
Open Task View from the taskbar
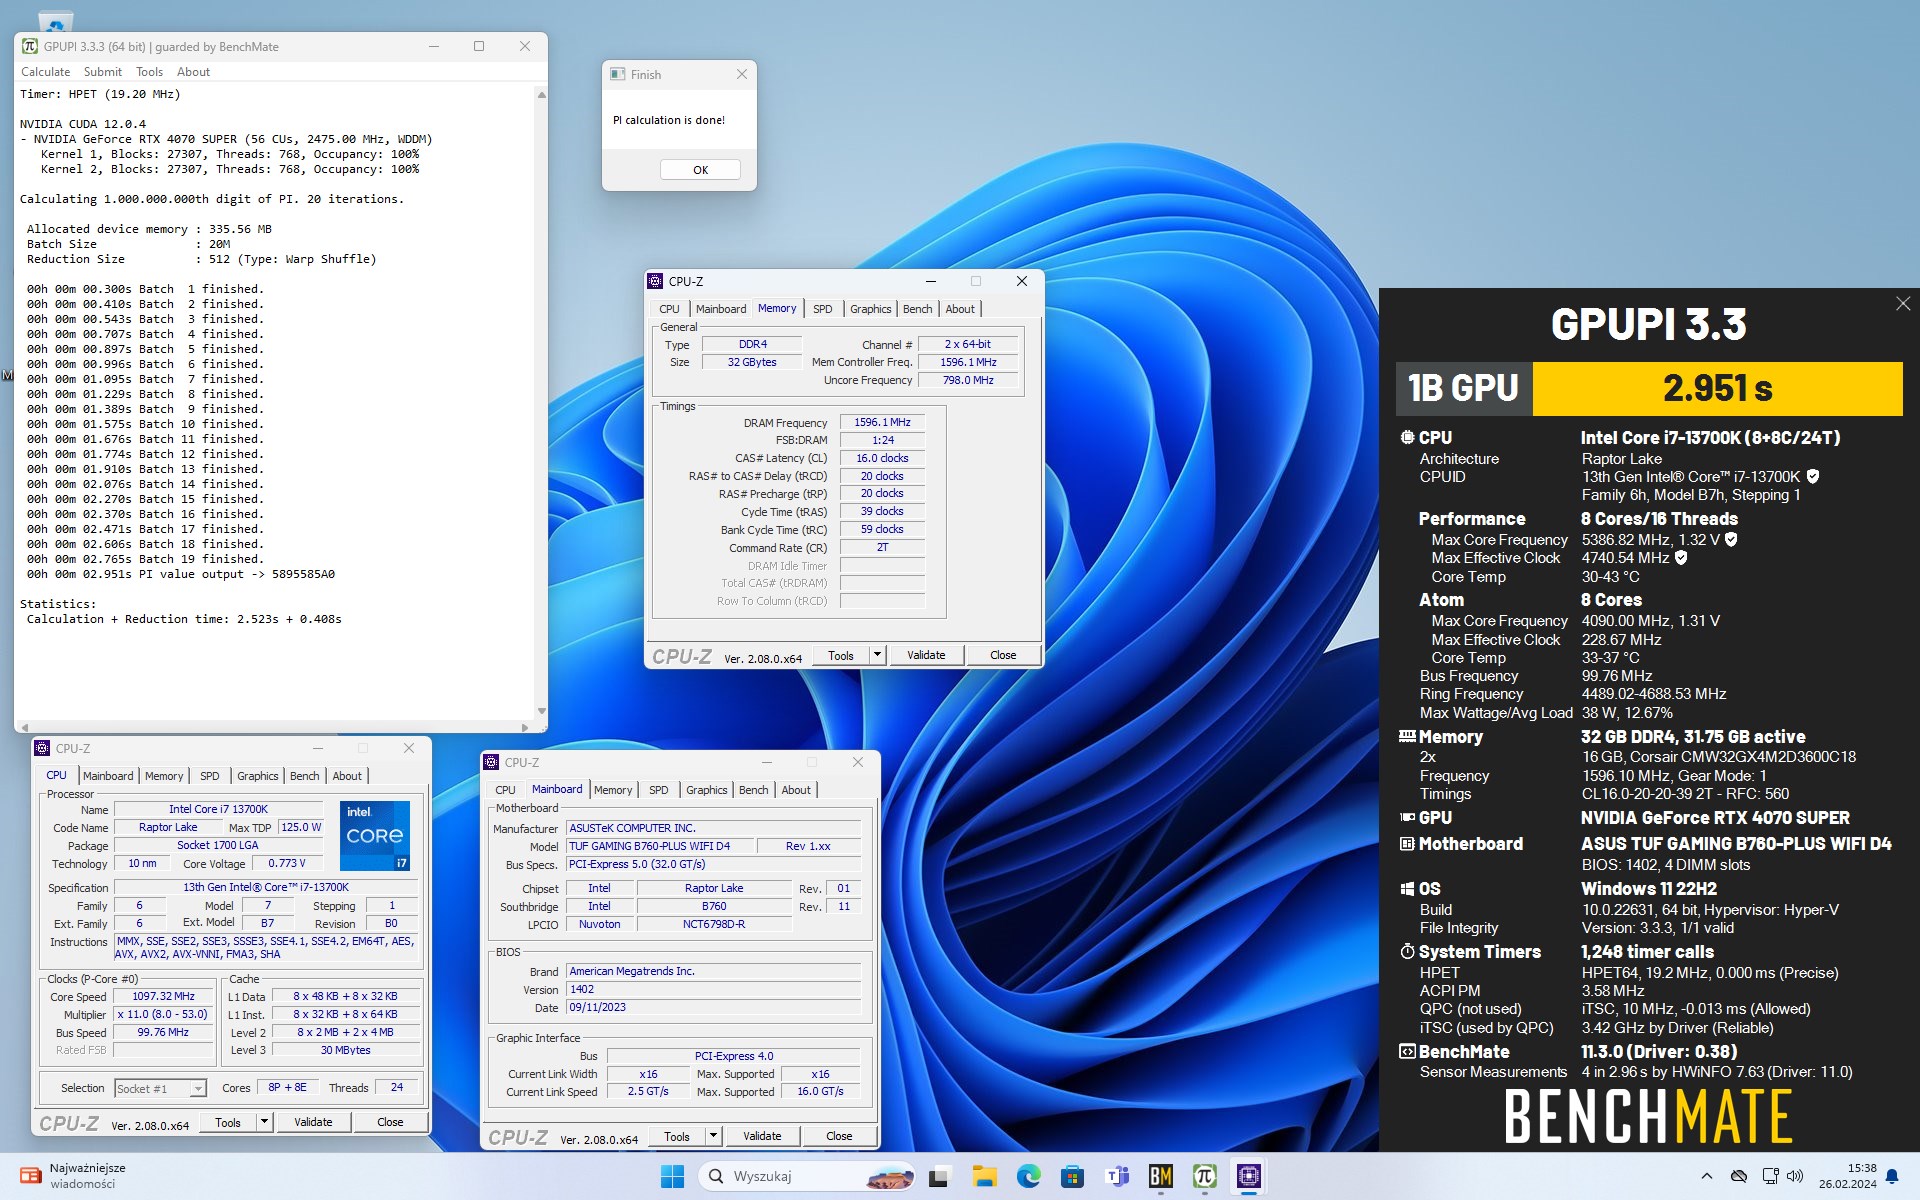pyautogui.click(x=938, y=1176)
